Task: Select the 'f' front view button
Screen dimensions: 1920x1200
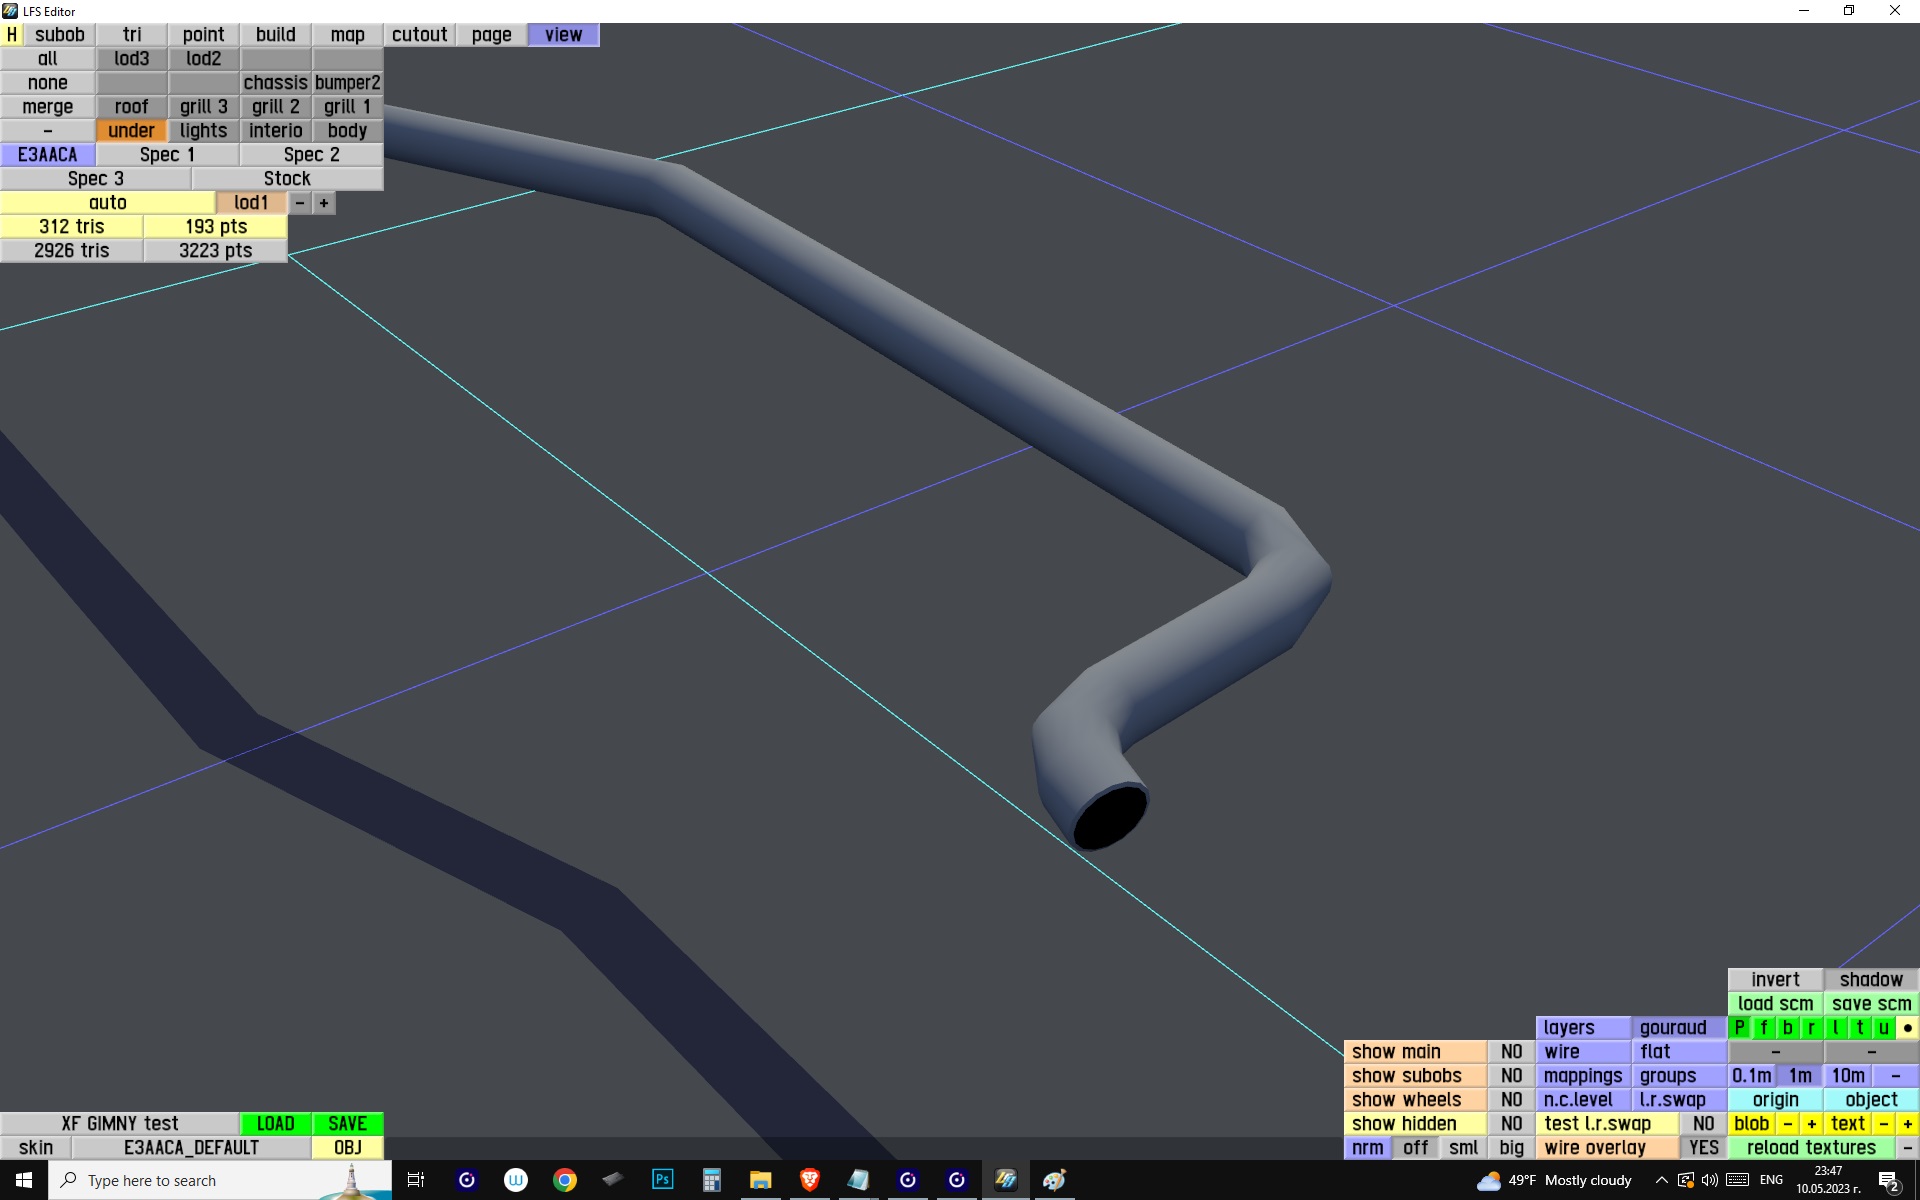Action: (x=1763, y=1028)
